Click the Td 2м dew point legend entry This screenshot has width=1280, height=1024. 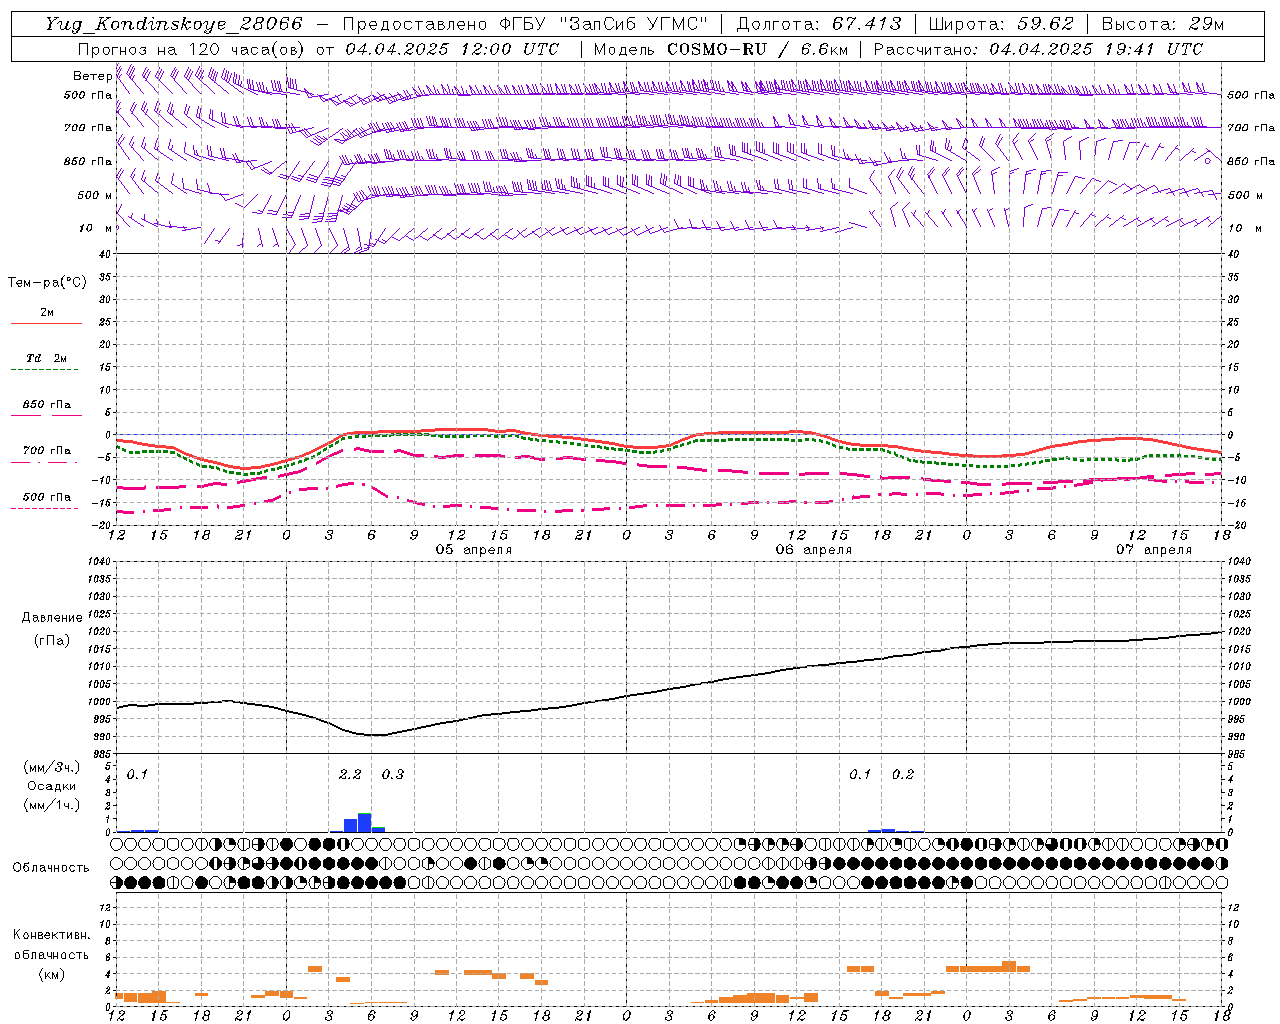tap(47, 358)
